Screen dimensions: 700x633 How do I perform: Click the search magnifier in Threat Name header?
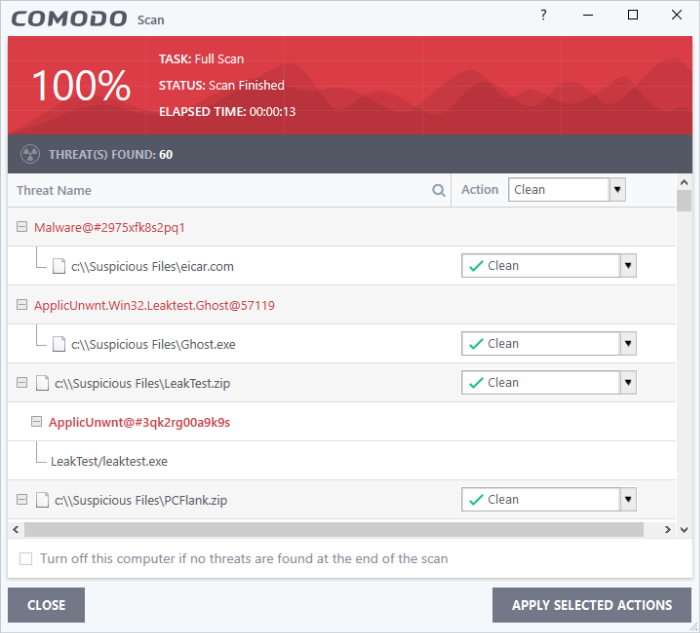(439, 190)
